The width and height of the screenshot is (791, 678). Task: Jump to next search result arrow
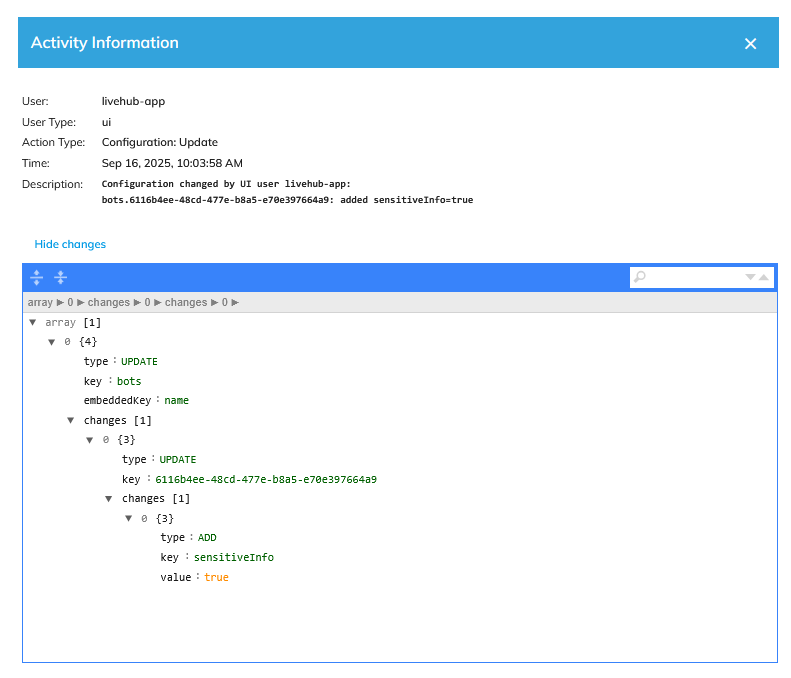click(751, 277)
